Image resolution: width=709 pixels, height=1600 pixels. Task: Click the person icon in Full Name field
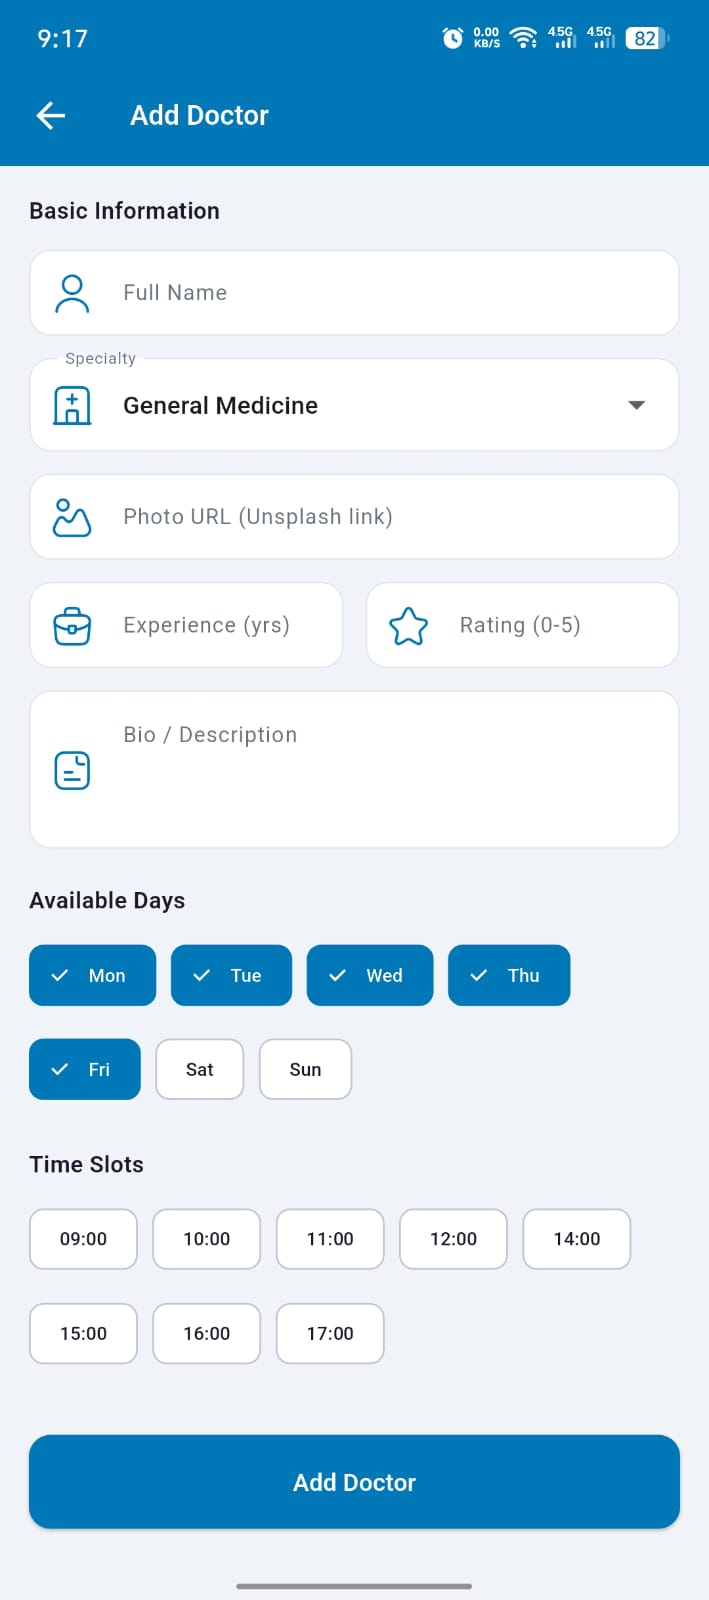[x=71, y=292]
